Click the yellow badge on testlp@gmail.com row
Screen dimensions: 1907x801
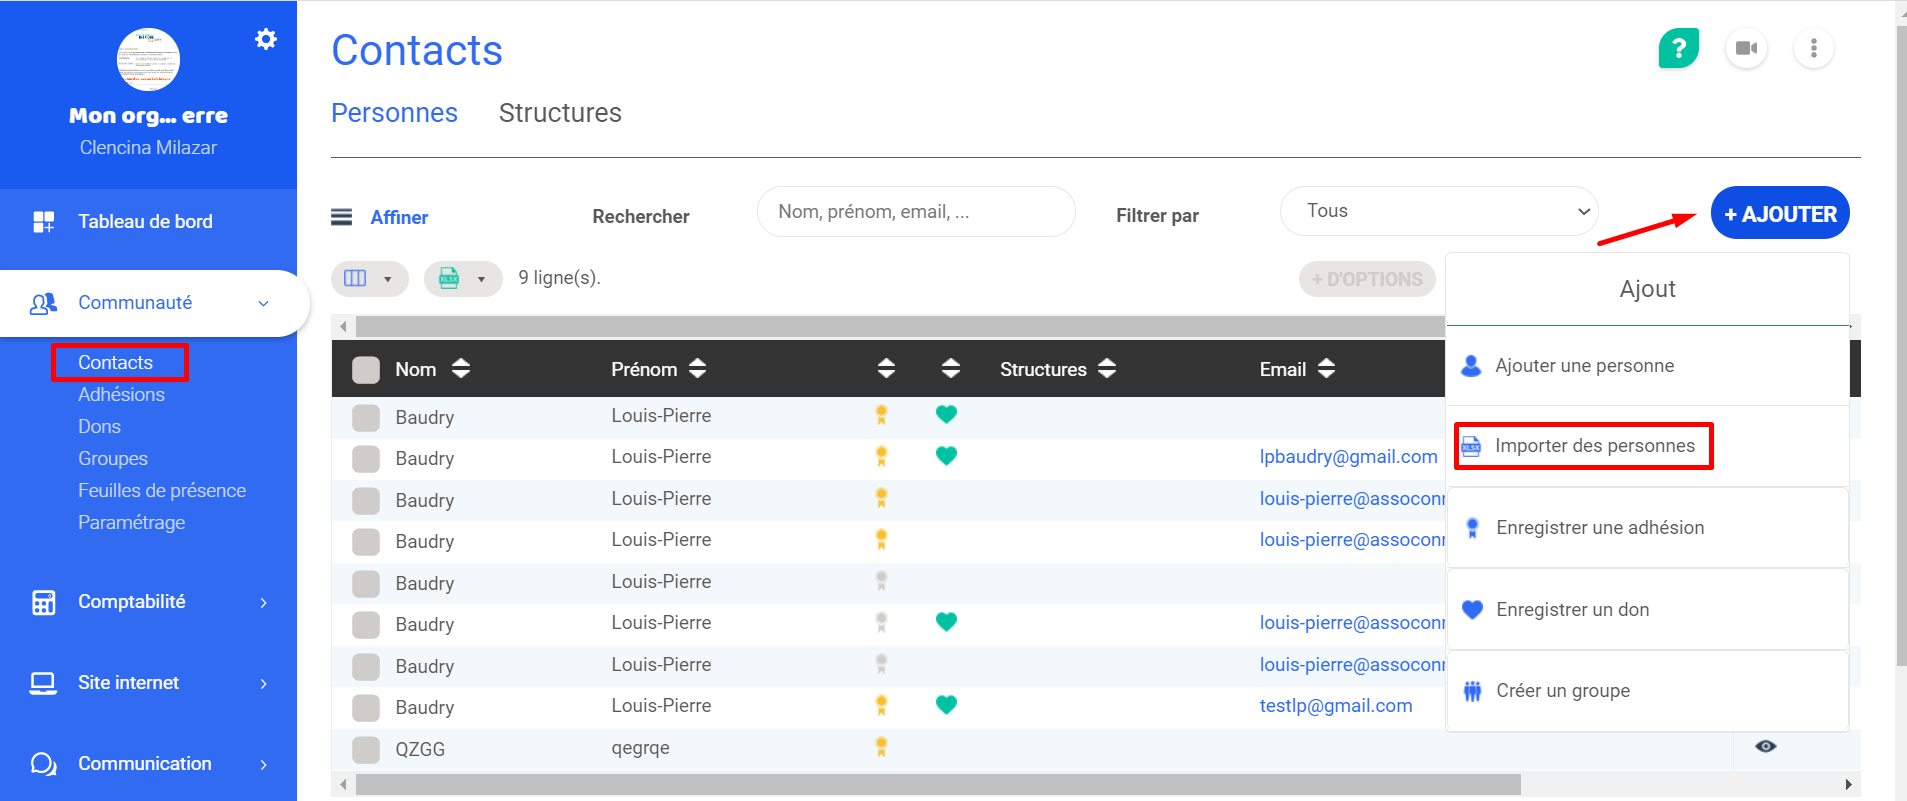tap(881, 705)
